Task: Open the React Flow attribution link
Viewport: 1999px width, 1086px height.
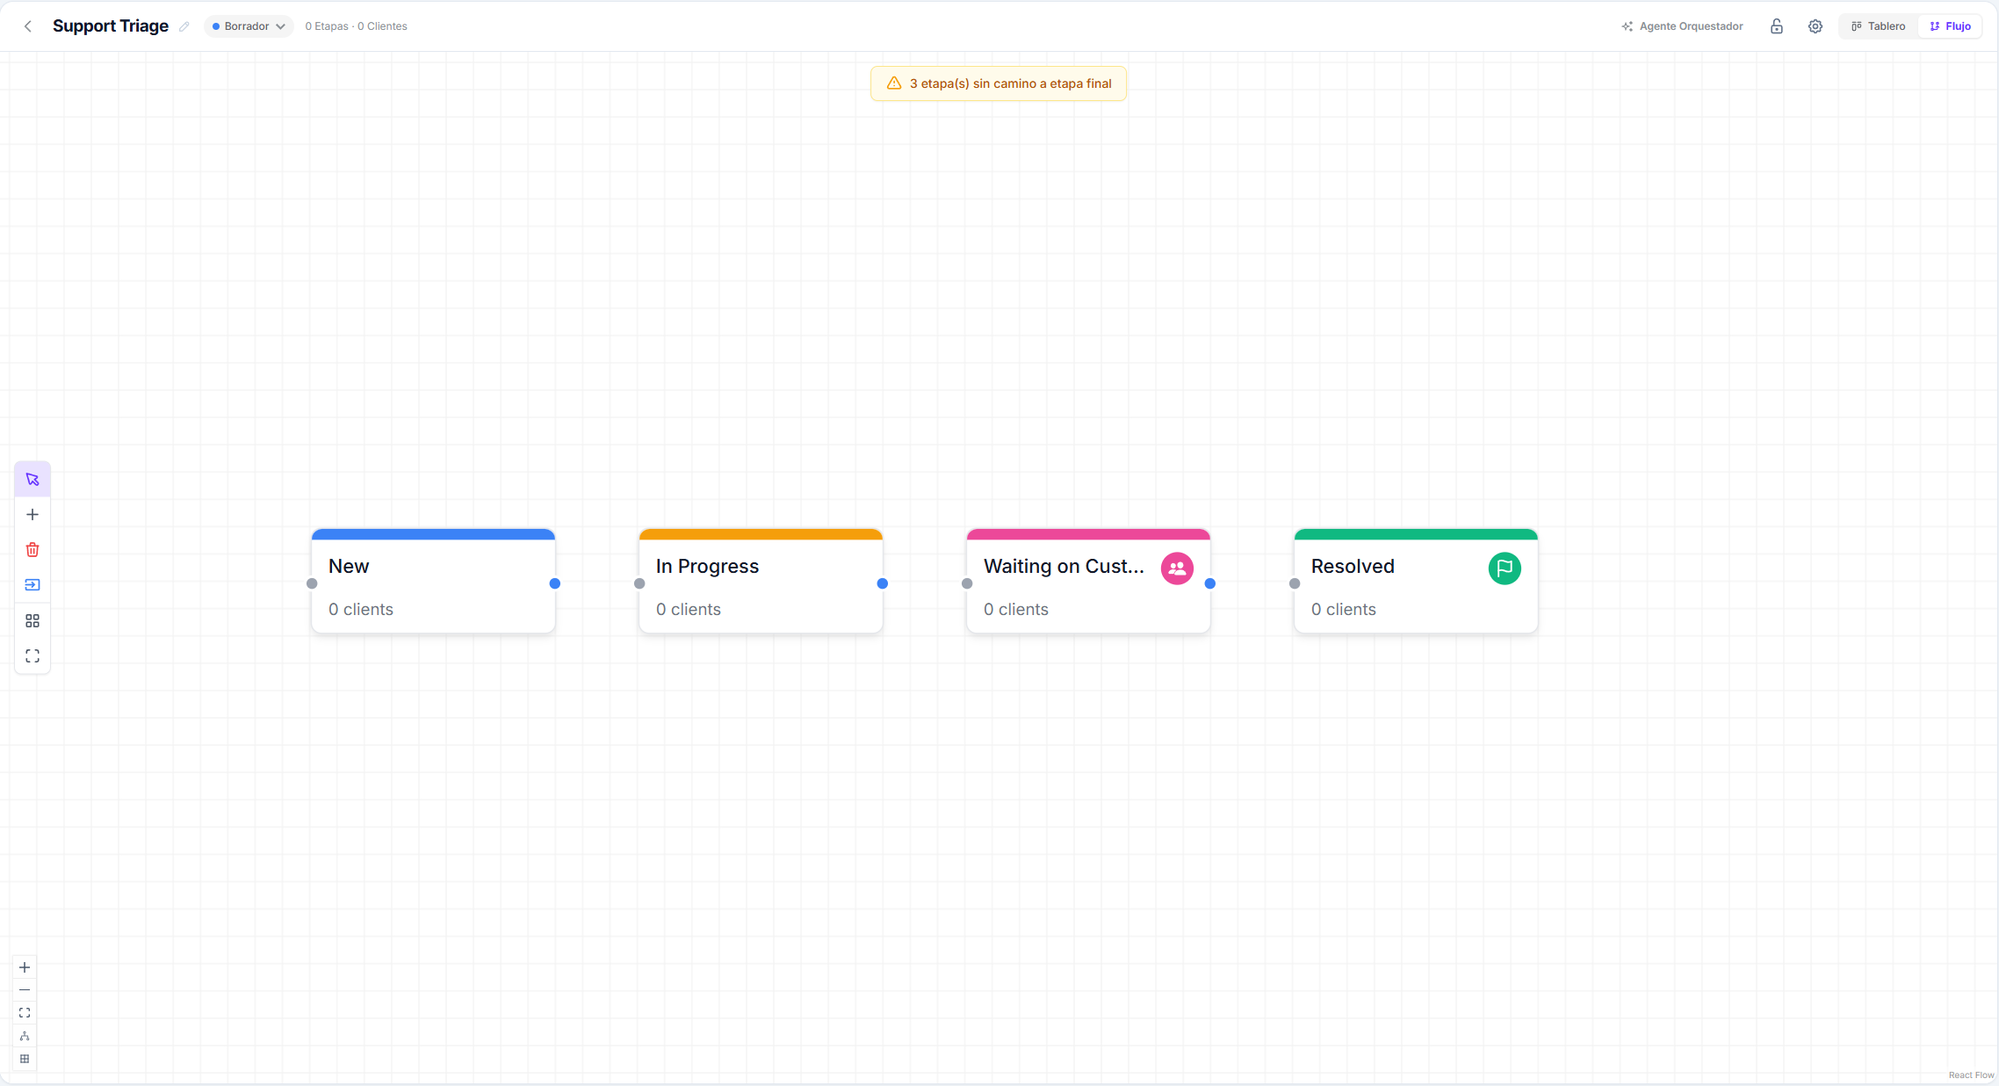Action: [1971, 1075]
